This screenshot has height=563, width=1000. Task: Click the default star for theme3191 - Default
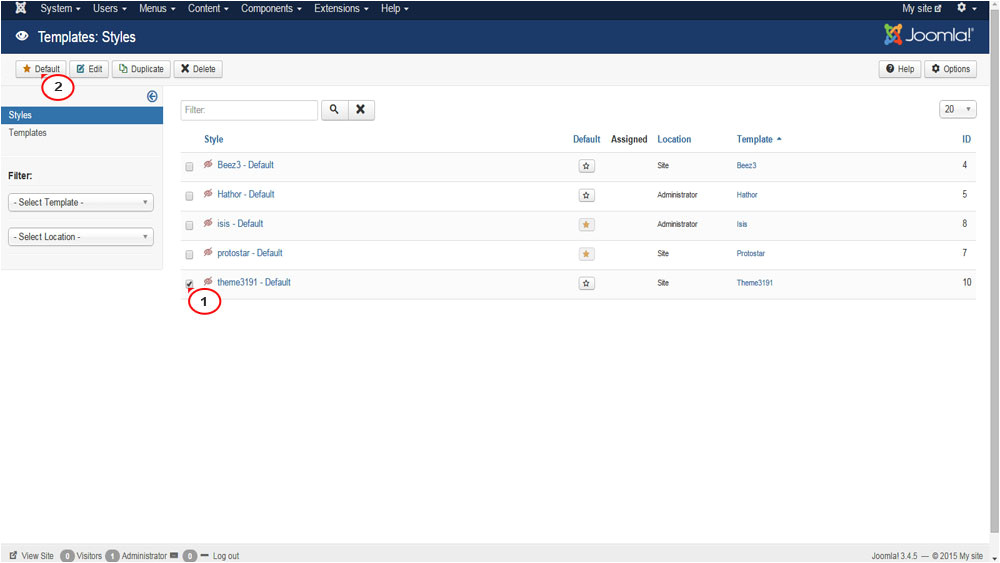point(586,283)
